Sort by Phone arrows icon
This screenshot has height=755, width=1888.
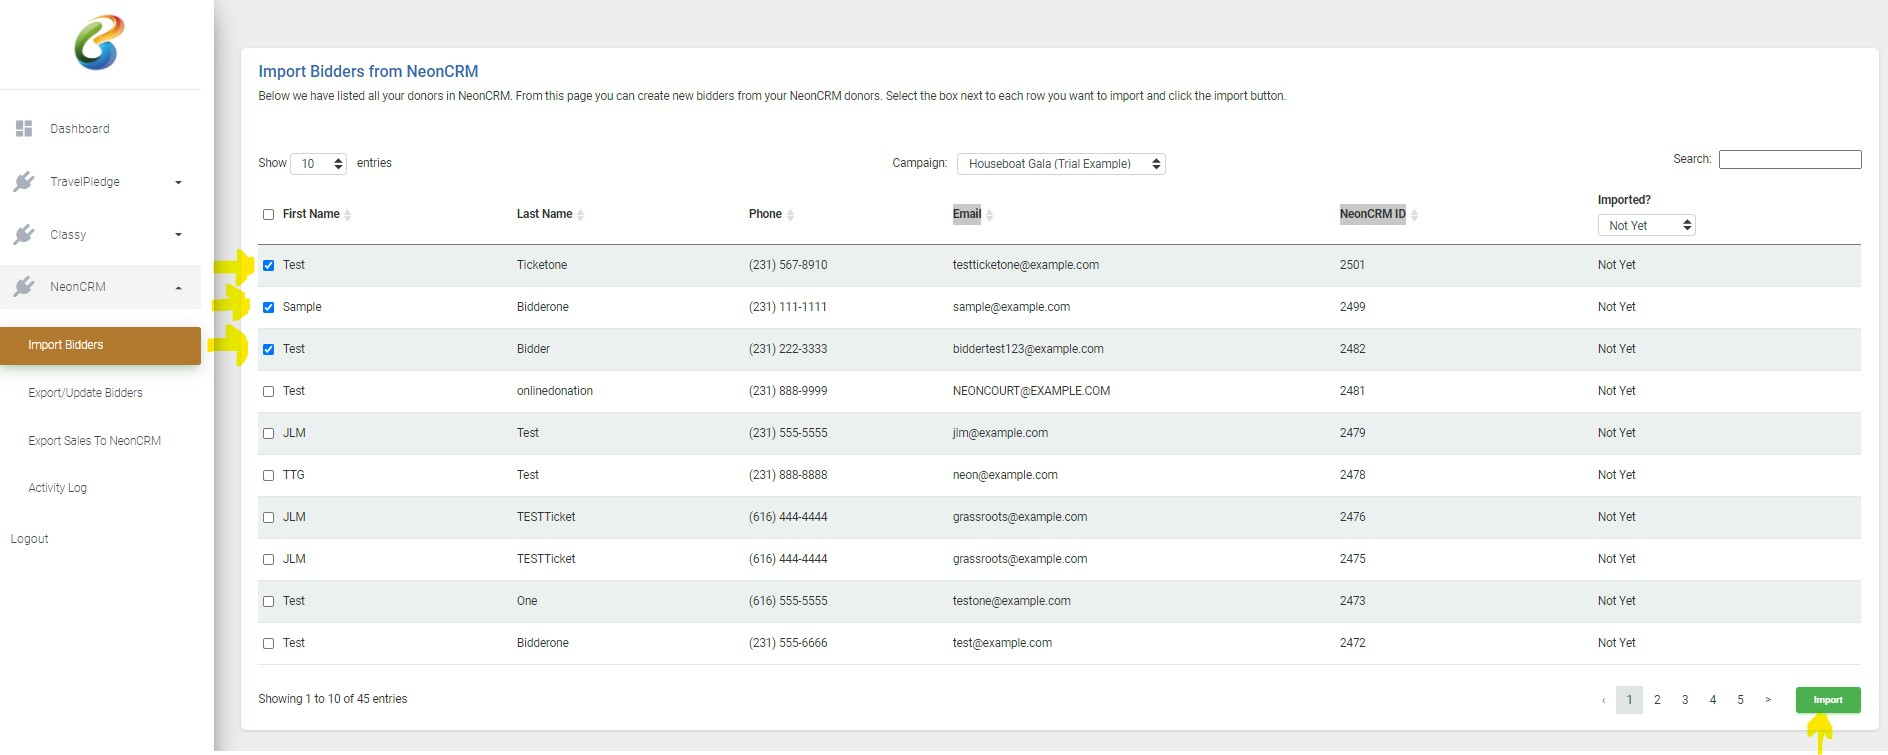[790, 215]
